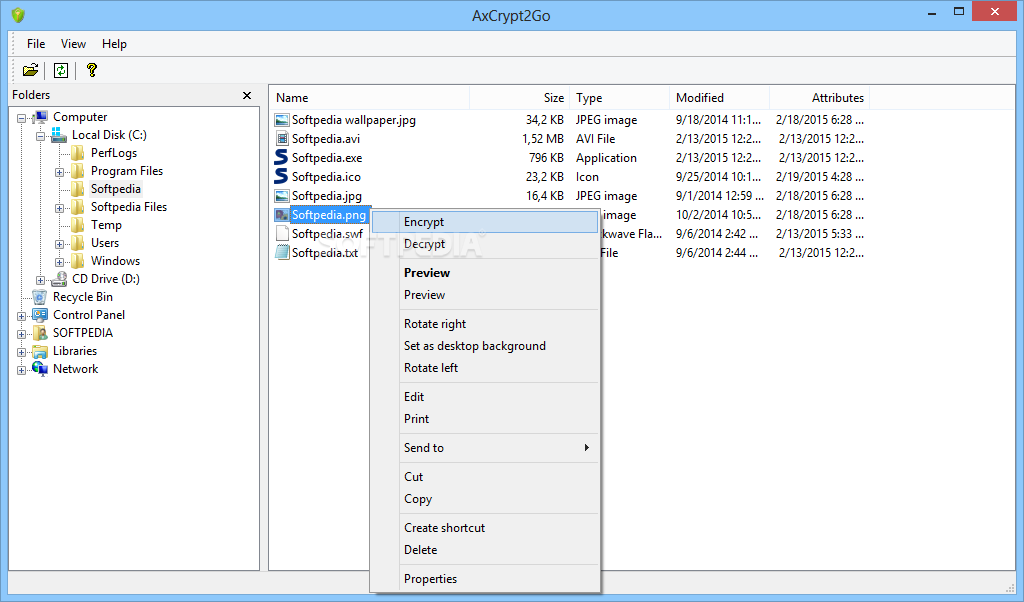
Task: Open Properties from the context menu
Action: click(485, 578)
